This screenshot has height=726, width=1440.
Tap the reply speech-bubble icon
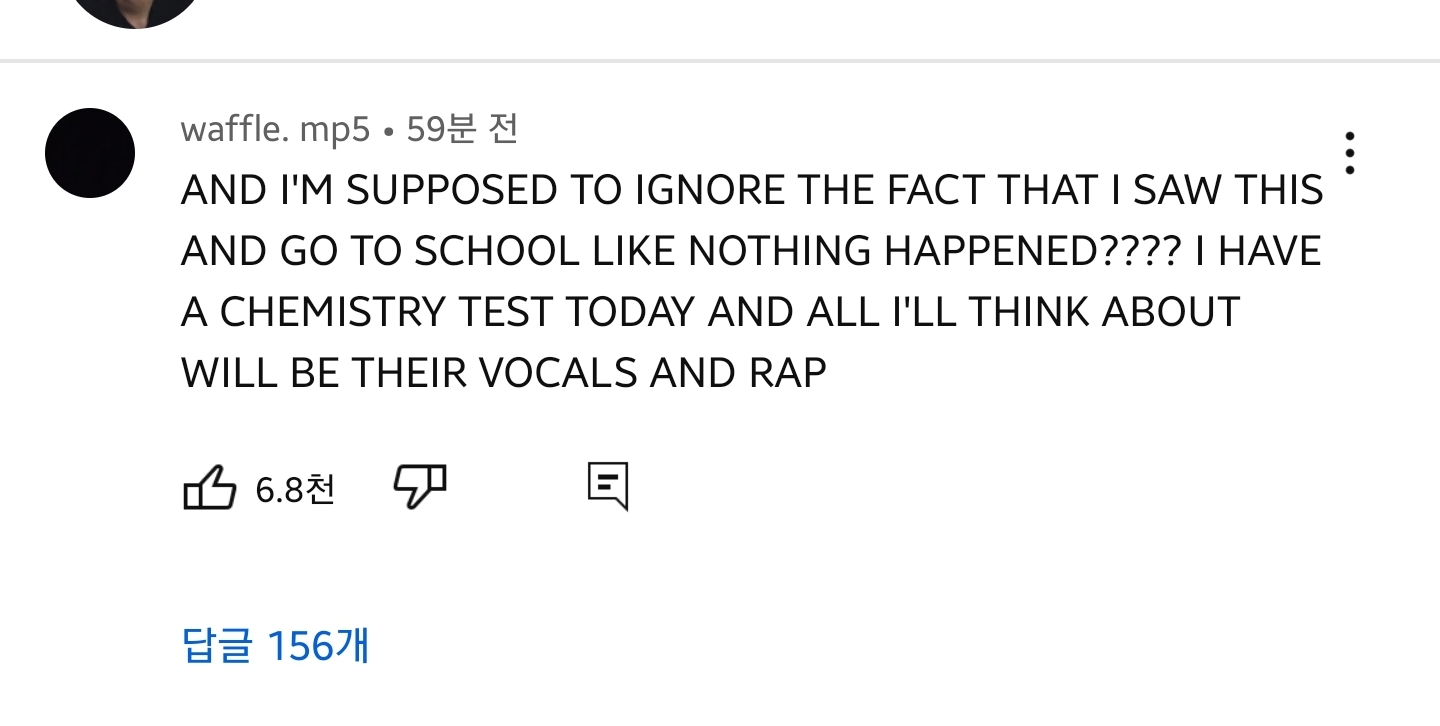pyautogui.click(x=607, y=487)
